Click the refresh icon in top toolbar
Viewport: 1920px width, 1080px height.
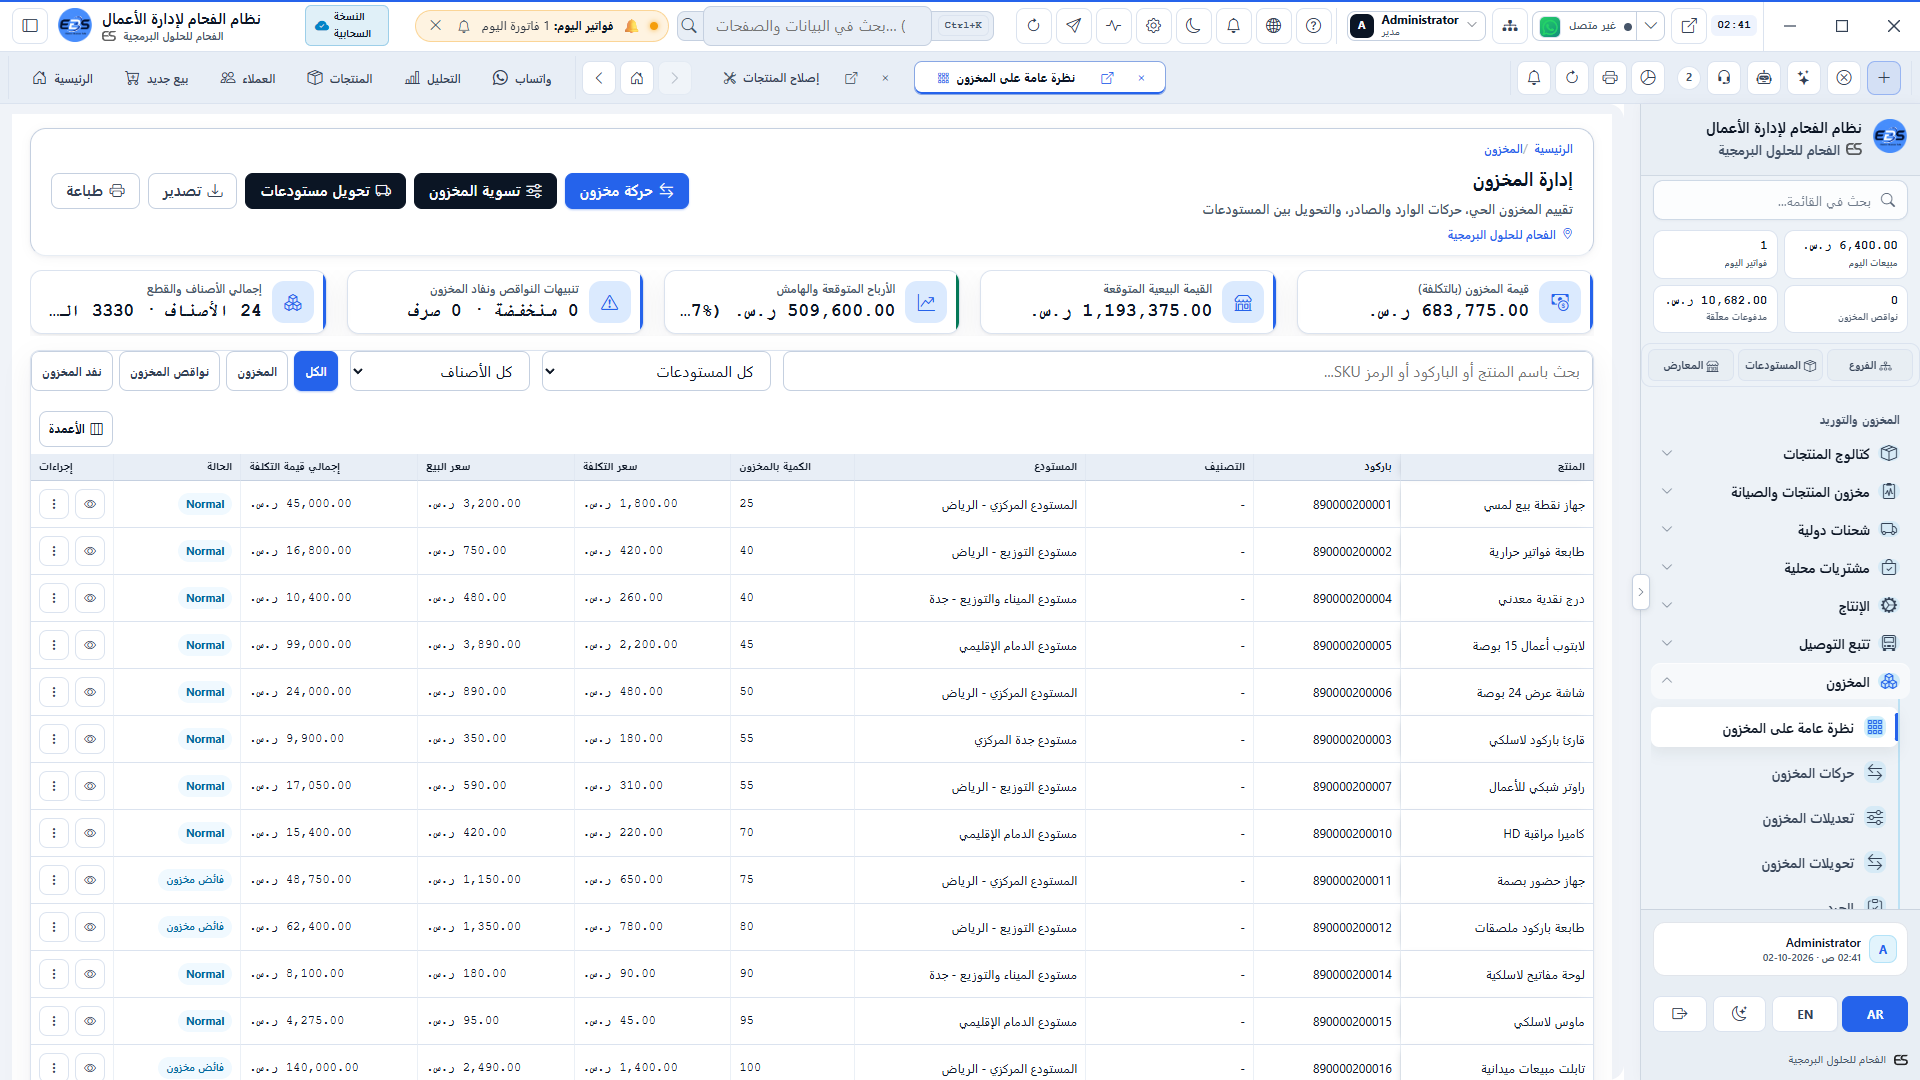pos(1033,26)
